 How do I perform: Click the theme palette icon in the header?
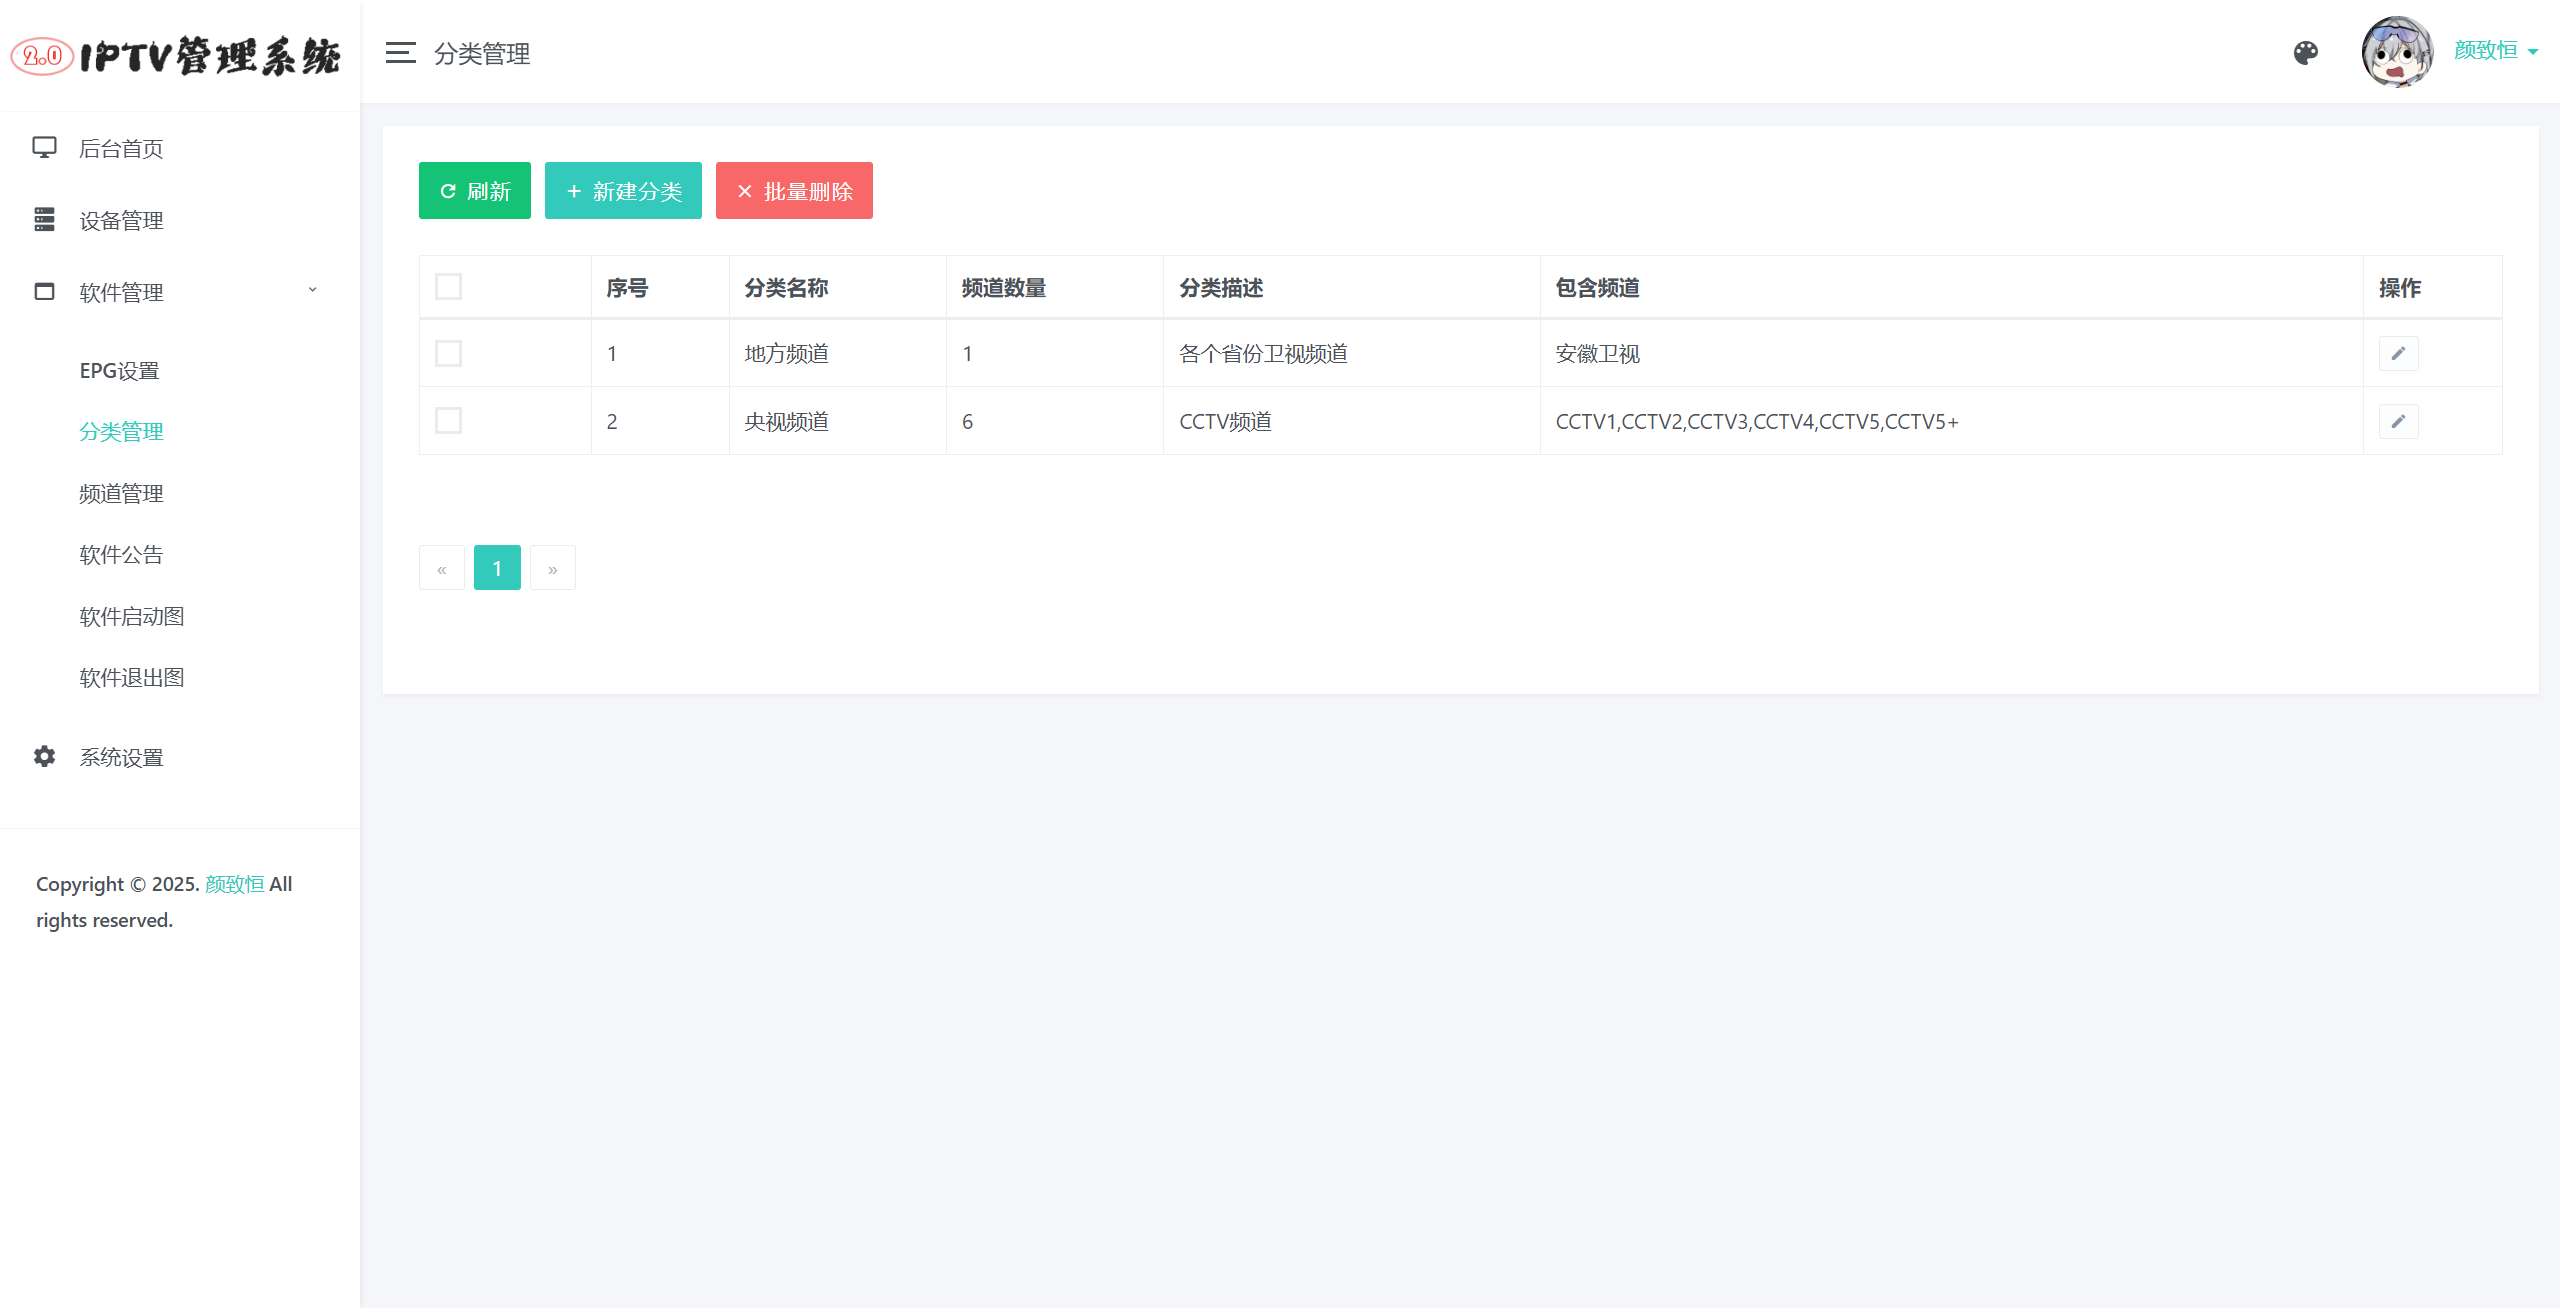pyautogui.click(x=2305, y=52)
